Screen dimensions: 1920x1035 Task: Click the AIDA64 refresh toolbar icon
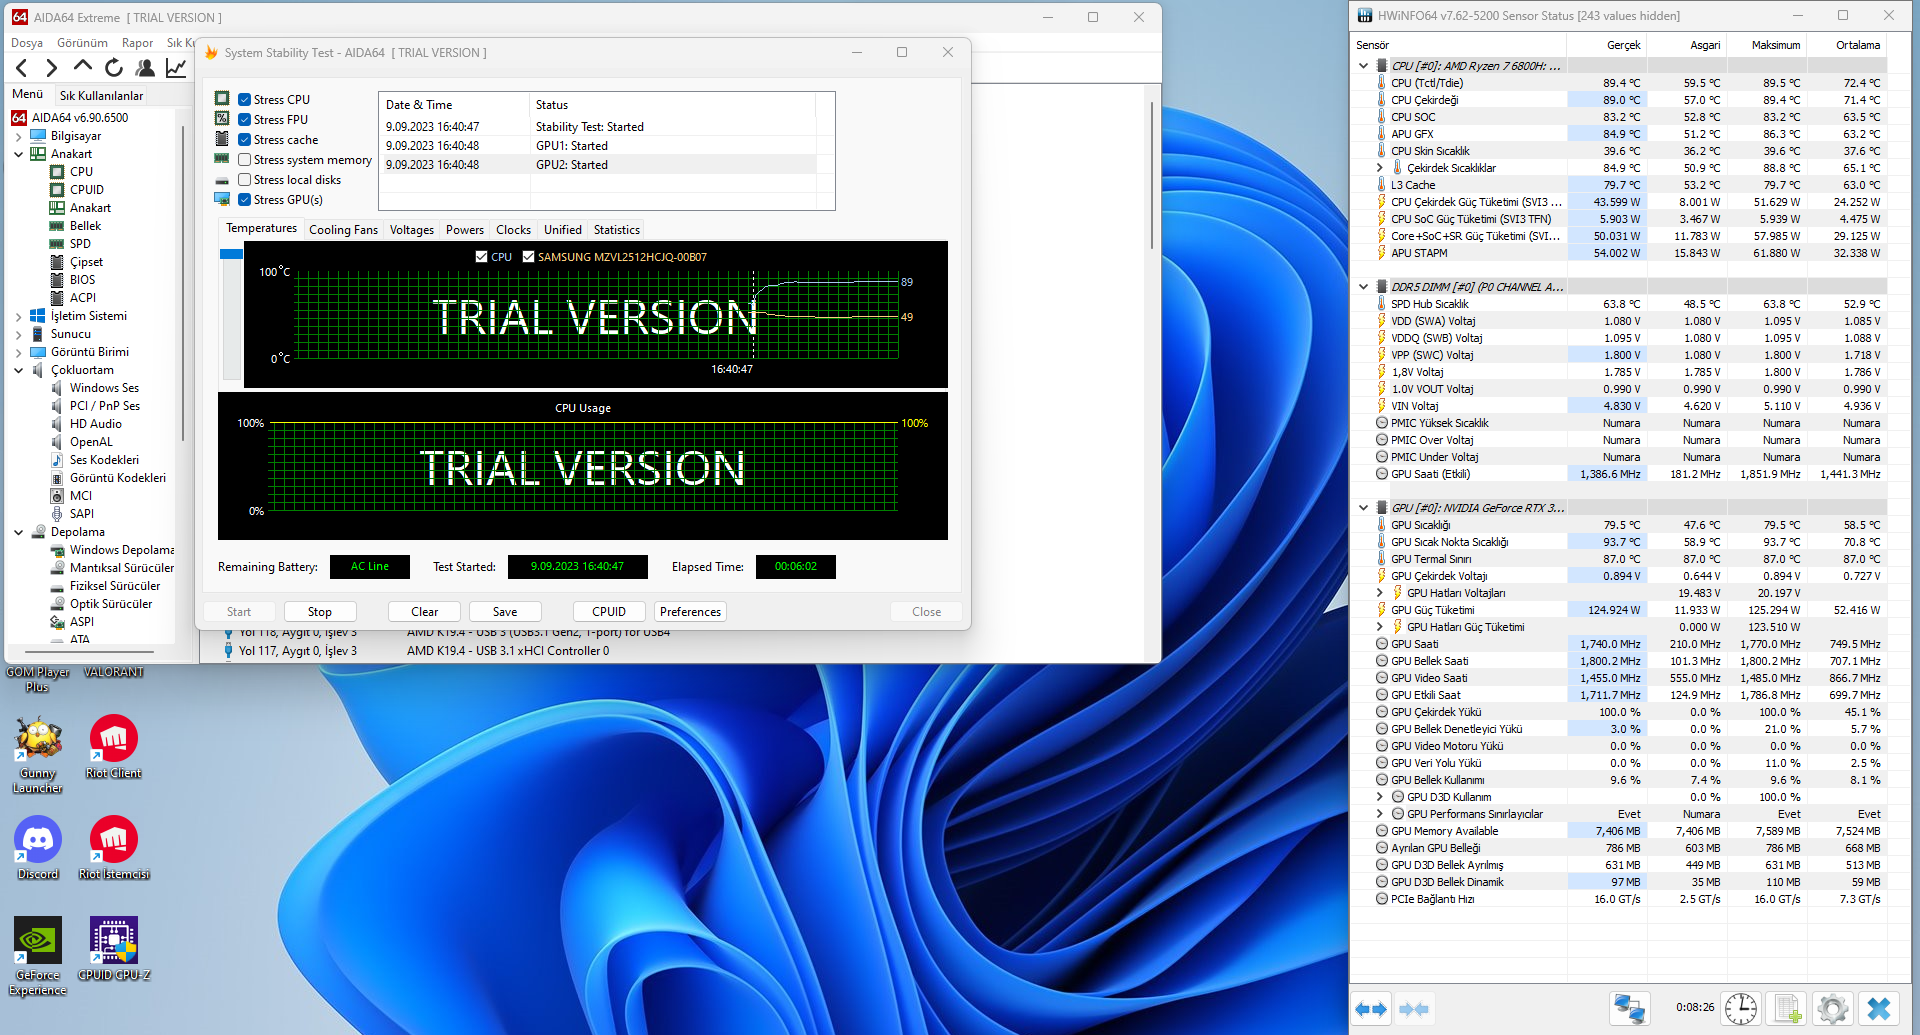point(114,68)
